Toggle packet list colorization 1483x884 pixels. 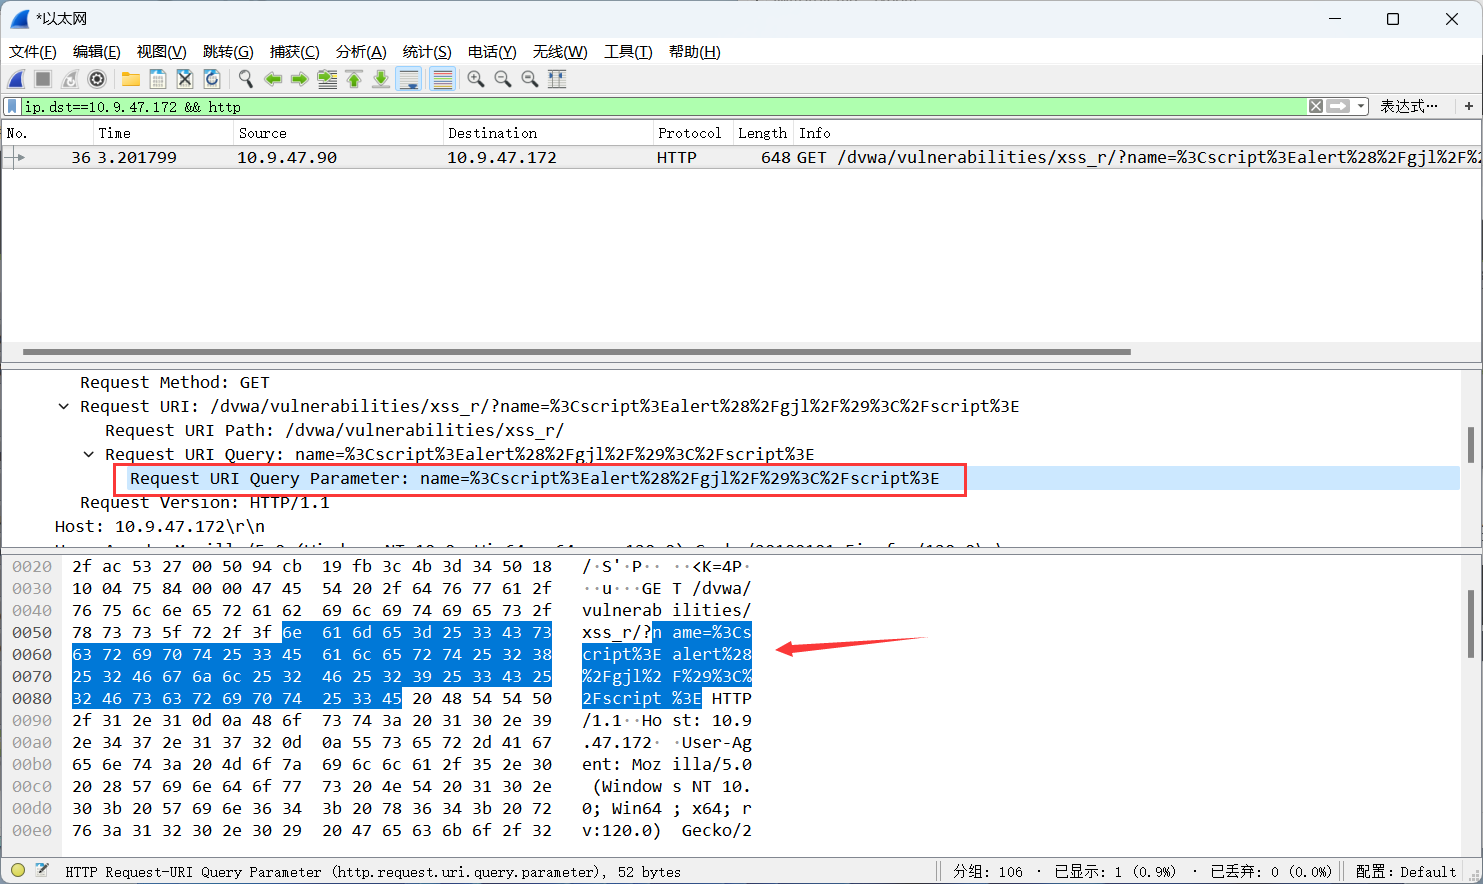pyautogui.click(x=443, y=79)
